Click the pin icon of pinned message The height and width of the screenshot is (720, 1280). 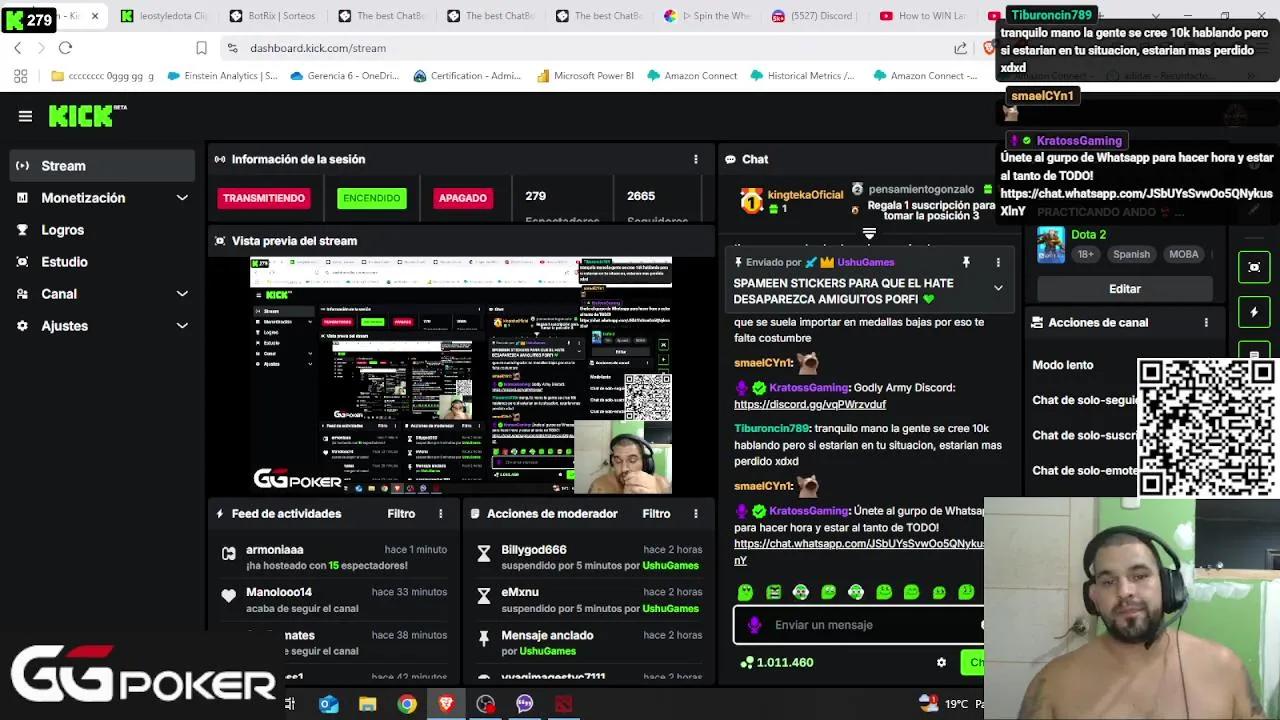tap(966, 262)
